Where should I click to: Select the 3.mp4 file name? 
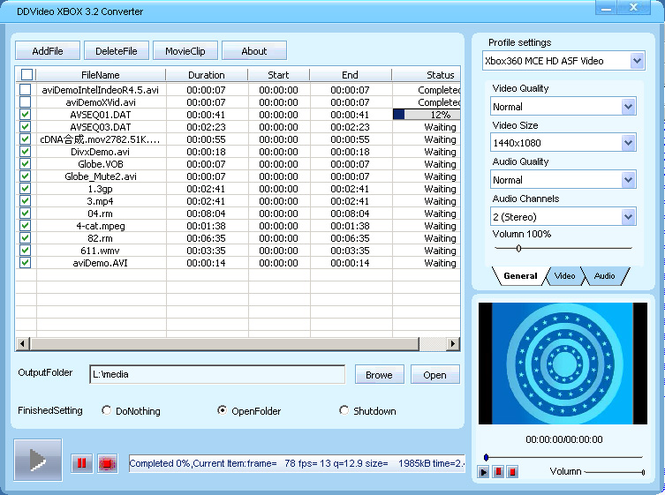(100, 201)
